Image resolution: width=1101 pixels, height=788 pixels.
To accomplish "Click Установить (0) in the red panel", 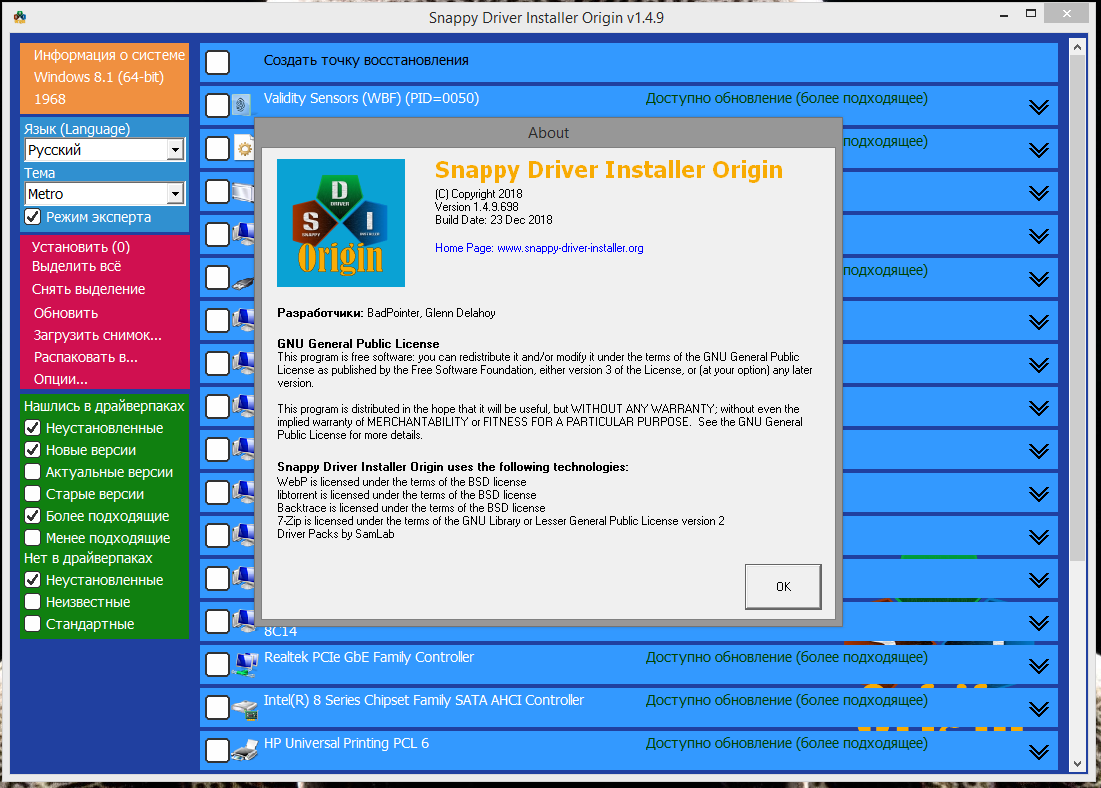I will (81, 247).
